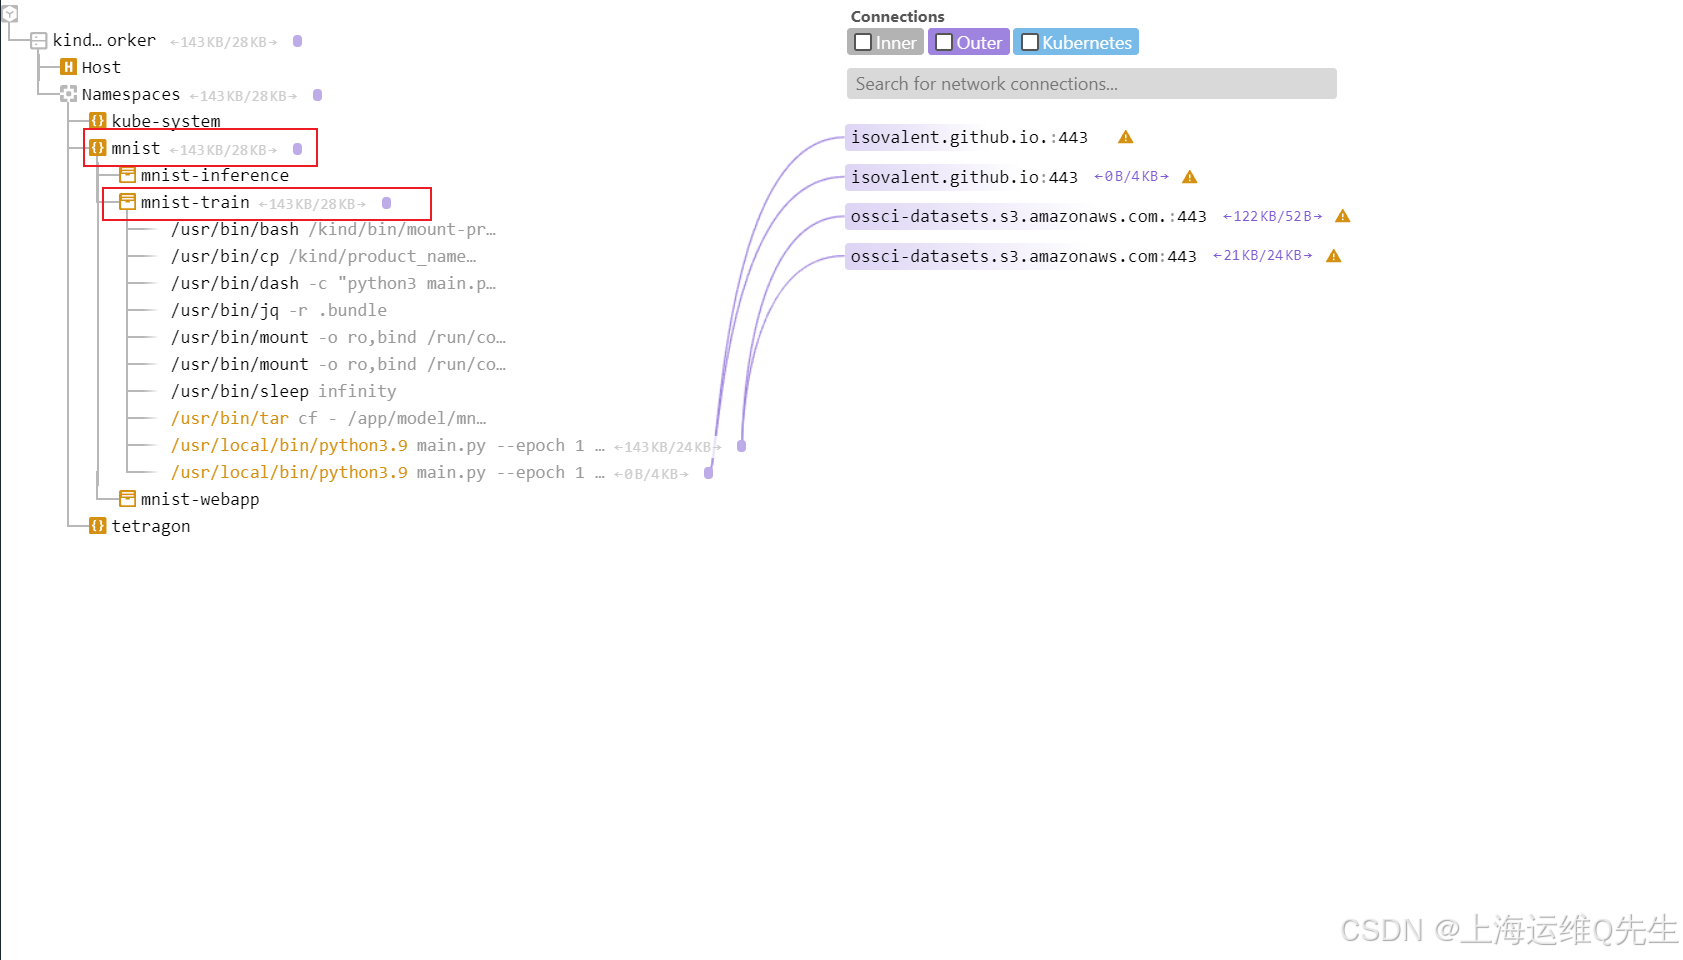Click the 0B/4KB label beside isovalent.github.io:443
The width and height of the screenshot is (1683, 960).
1131,177
